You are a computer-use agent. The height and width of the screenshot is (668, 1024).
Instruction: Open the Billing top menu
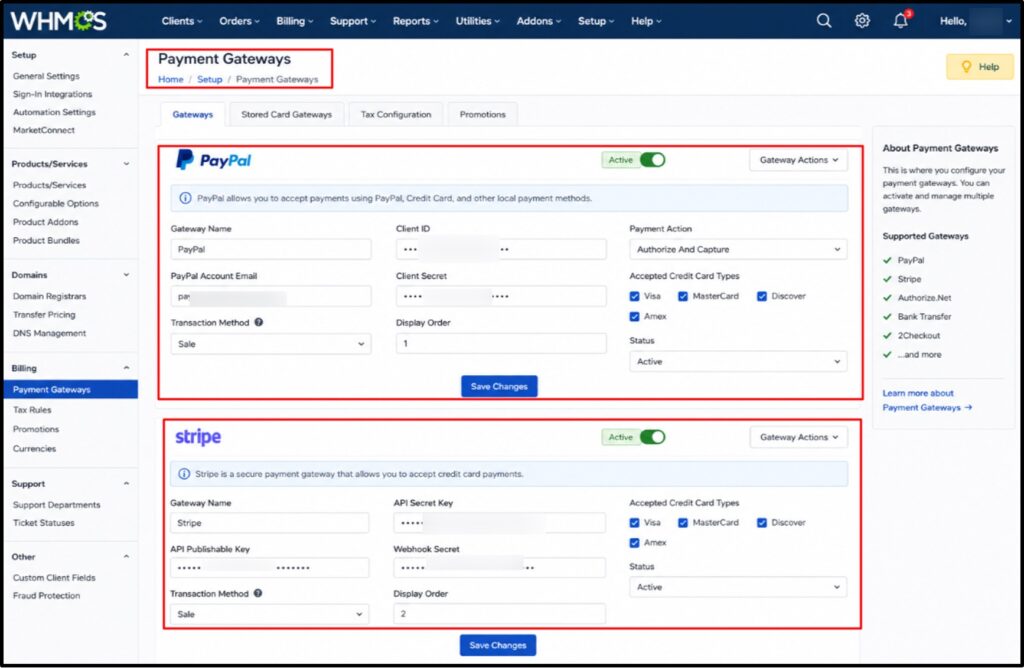[x=295, y=21]
